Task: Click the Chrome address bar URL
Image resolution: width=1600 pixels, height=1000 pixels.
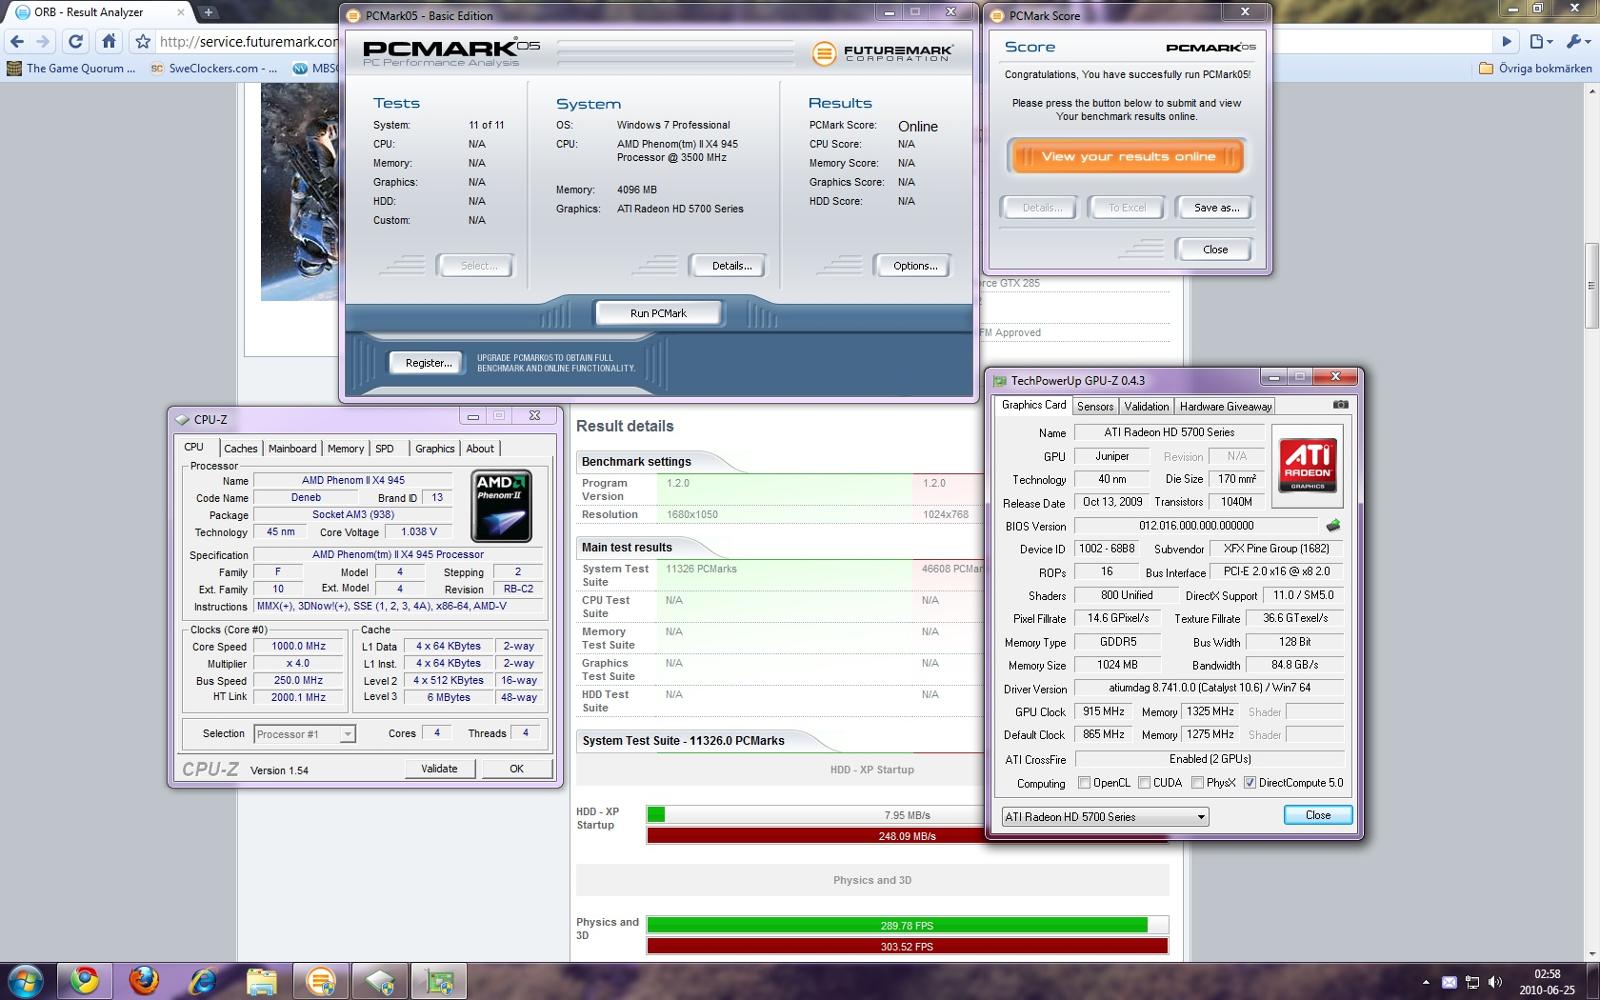Action: point(248,42)
